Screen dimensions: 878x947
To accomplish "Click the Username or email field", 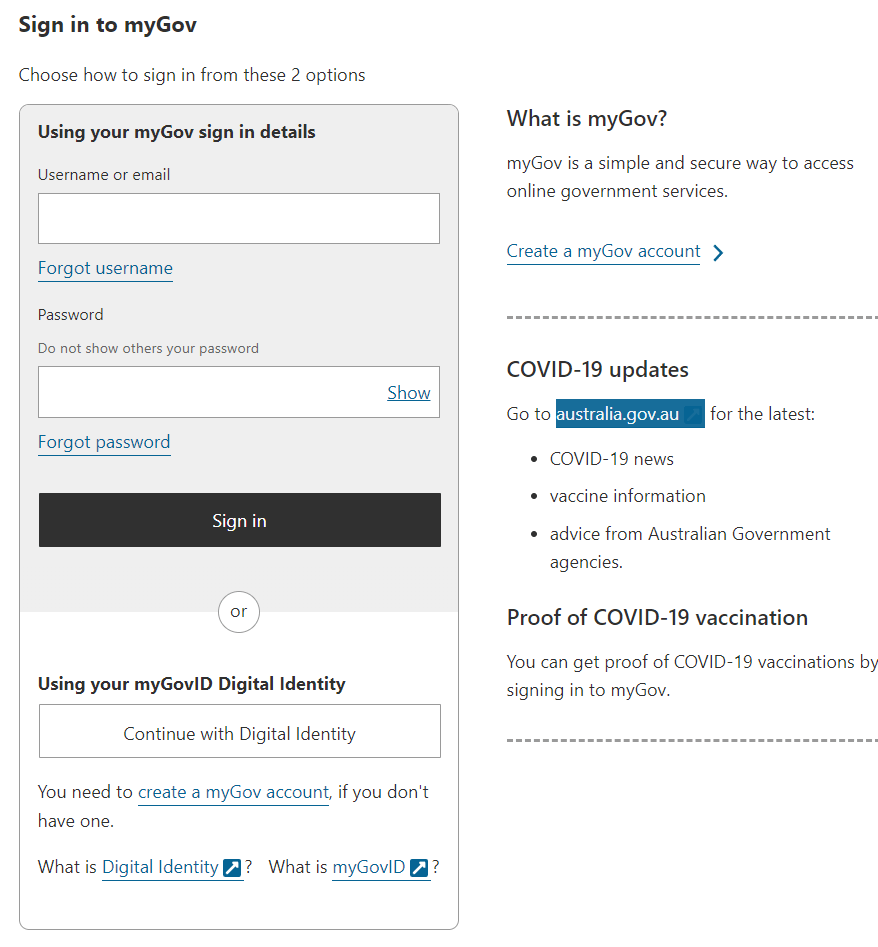I will pyautogui.click(x=239, y=219).
